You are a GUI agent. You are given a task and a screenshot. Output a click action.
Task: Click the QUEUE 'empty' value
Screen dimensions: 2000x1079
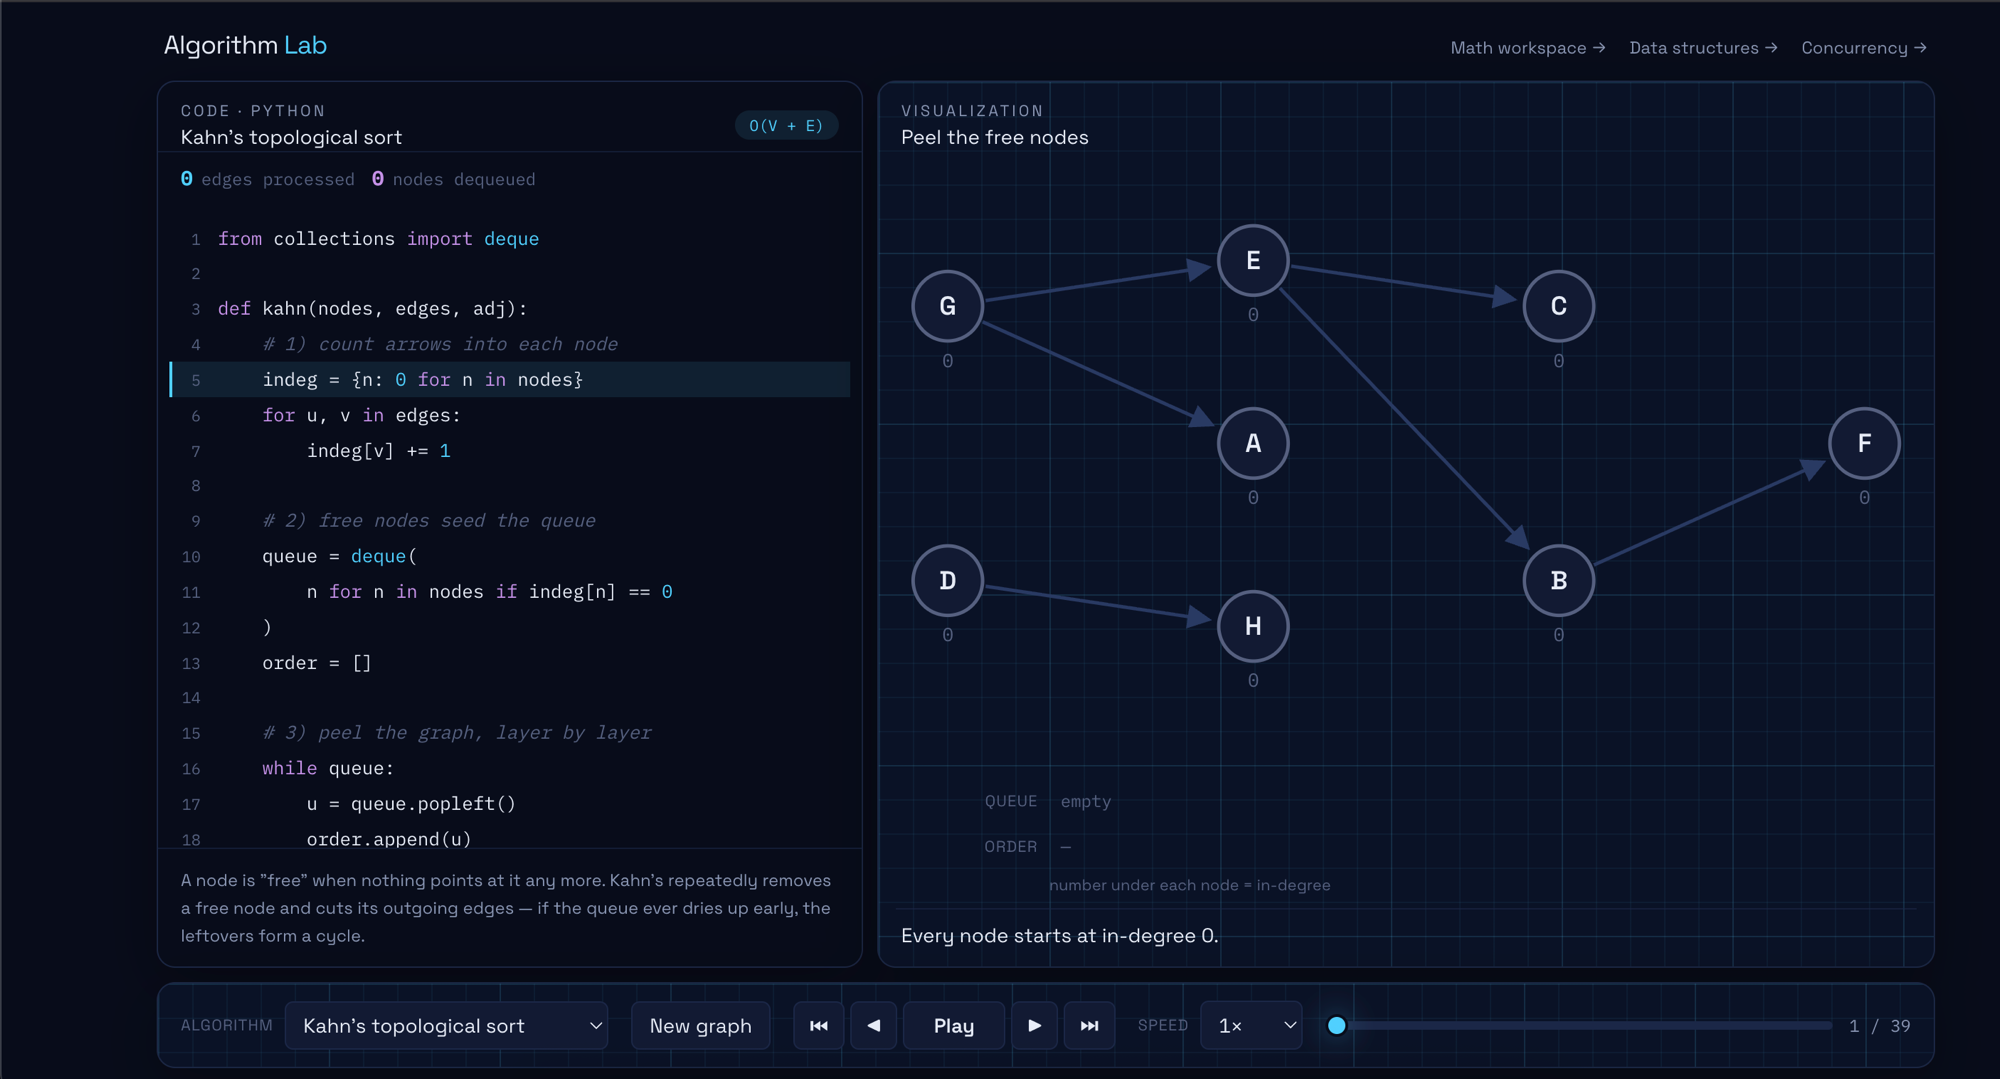[1086, 801]
